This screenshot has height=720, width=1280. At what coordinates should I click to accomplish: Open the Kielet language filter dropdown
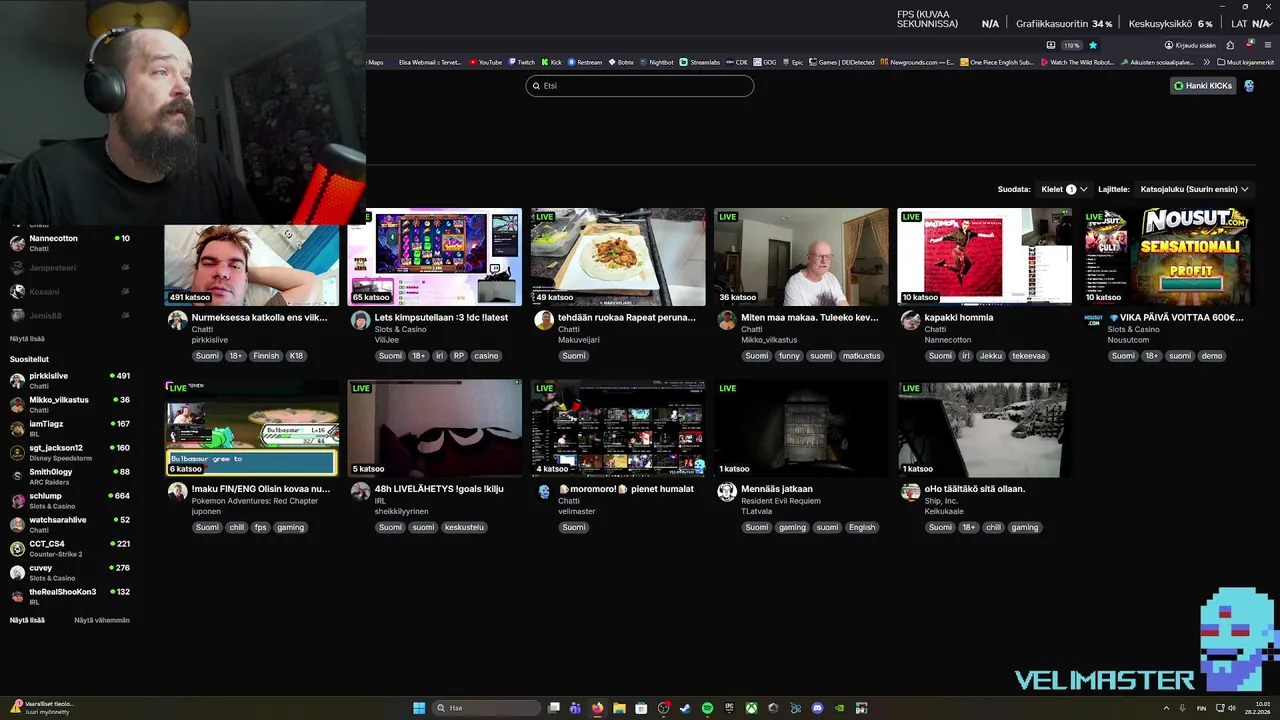pos(1064,189)
